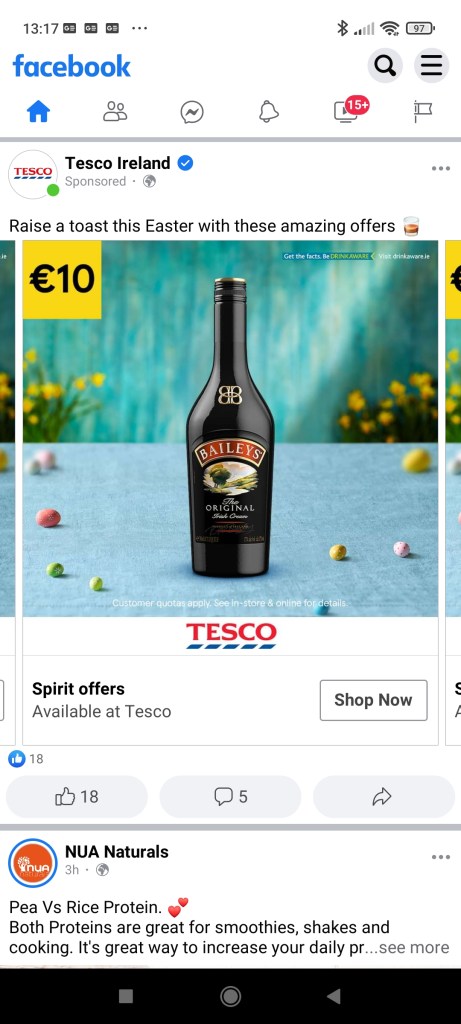Open Tesco Ireland profile picture
The height and width of the screenshot is (1024, 461).
click(x=33, y=174)
